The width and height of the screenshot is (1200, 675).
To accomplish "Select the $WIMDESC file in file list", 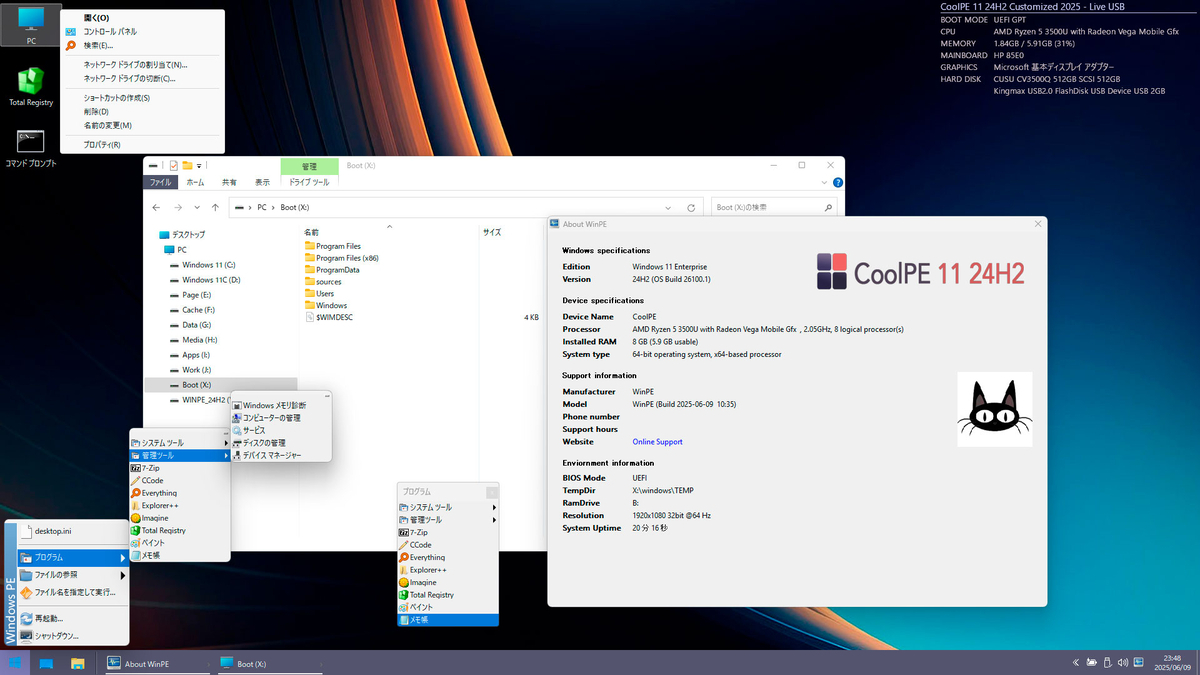I will pos(329,317).
